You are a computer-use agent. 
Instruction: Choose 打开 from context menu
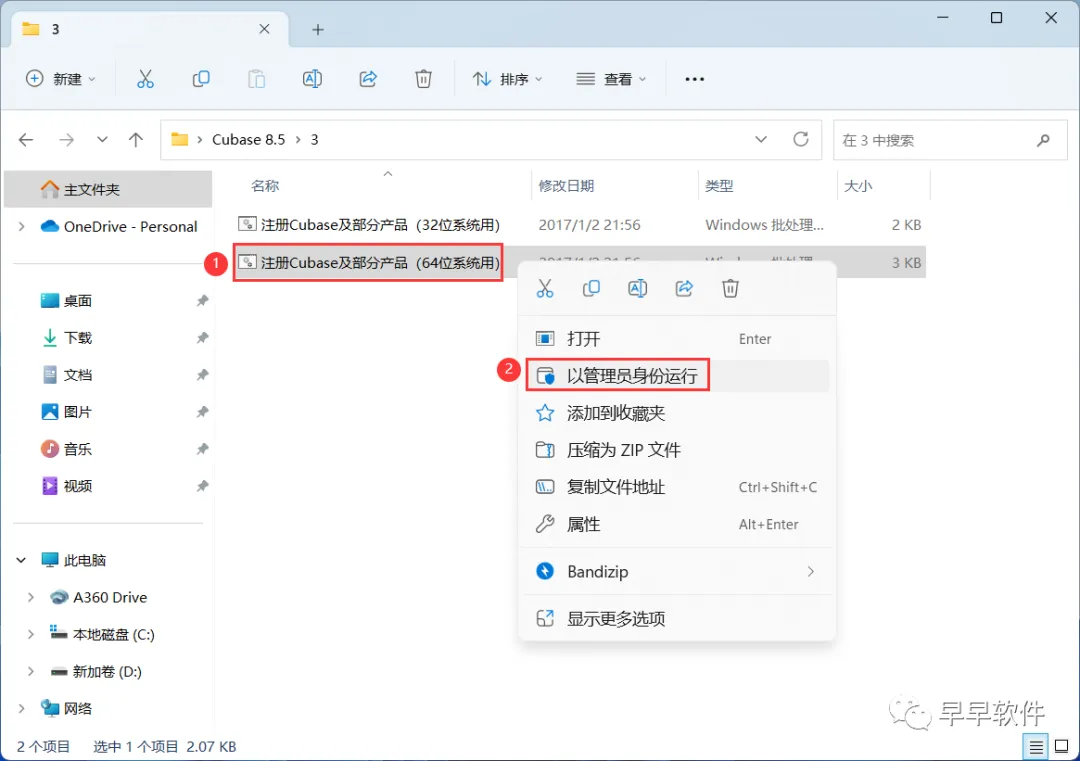pyautogui.click(x=677, y=339)
